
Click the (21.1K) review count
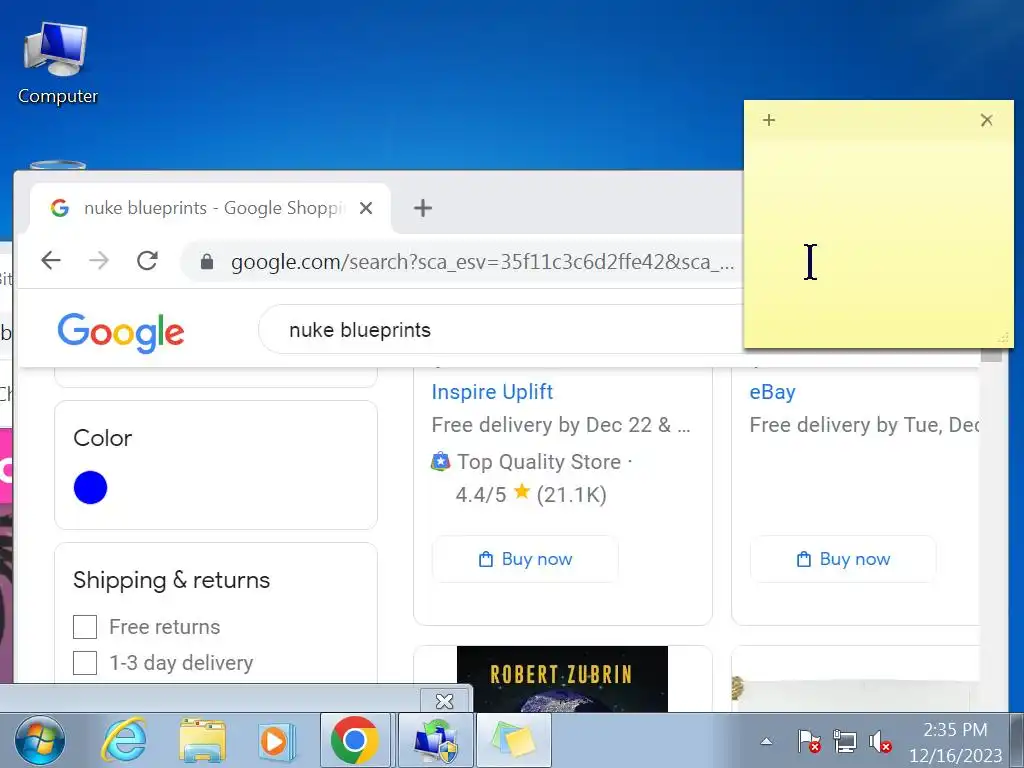pyautogui.click(x=571, y=494)
